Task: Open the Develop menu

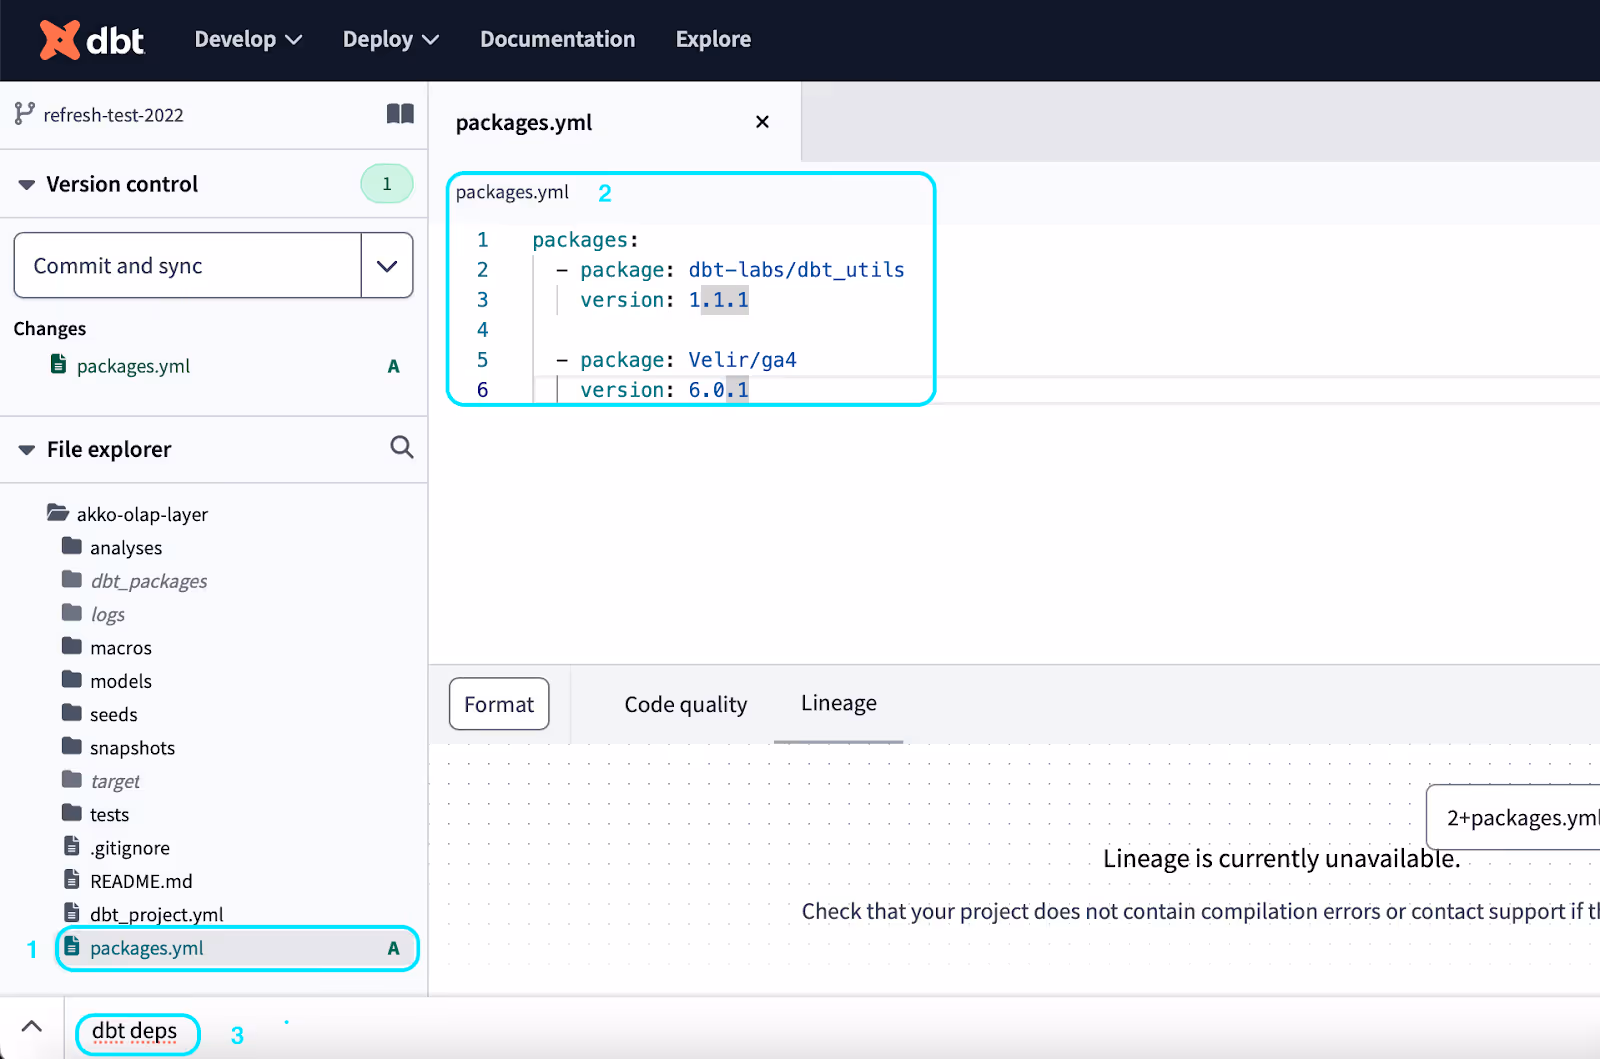Action: coord(248,40)
